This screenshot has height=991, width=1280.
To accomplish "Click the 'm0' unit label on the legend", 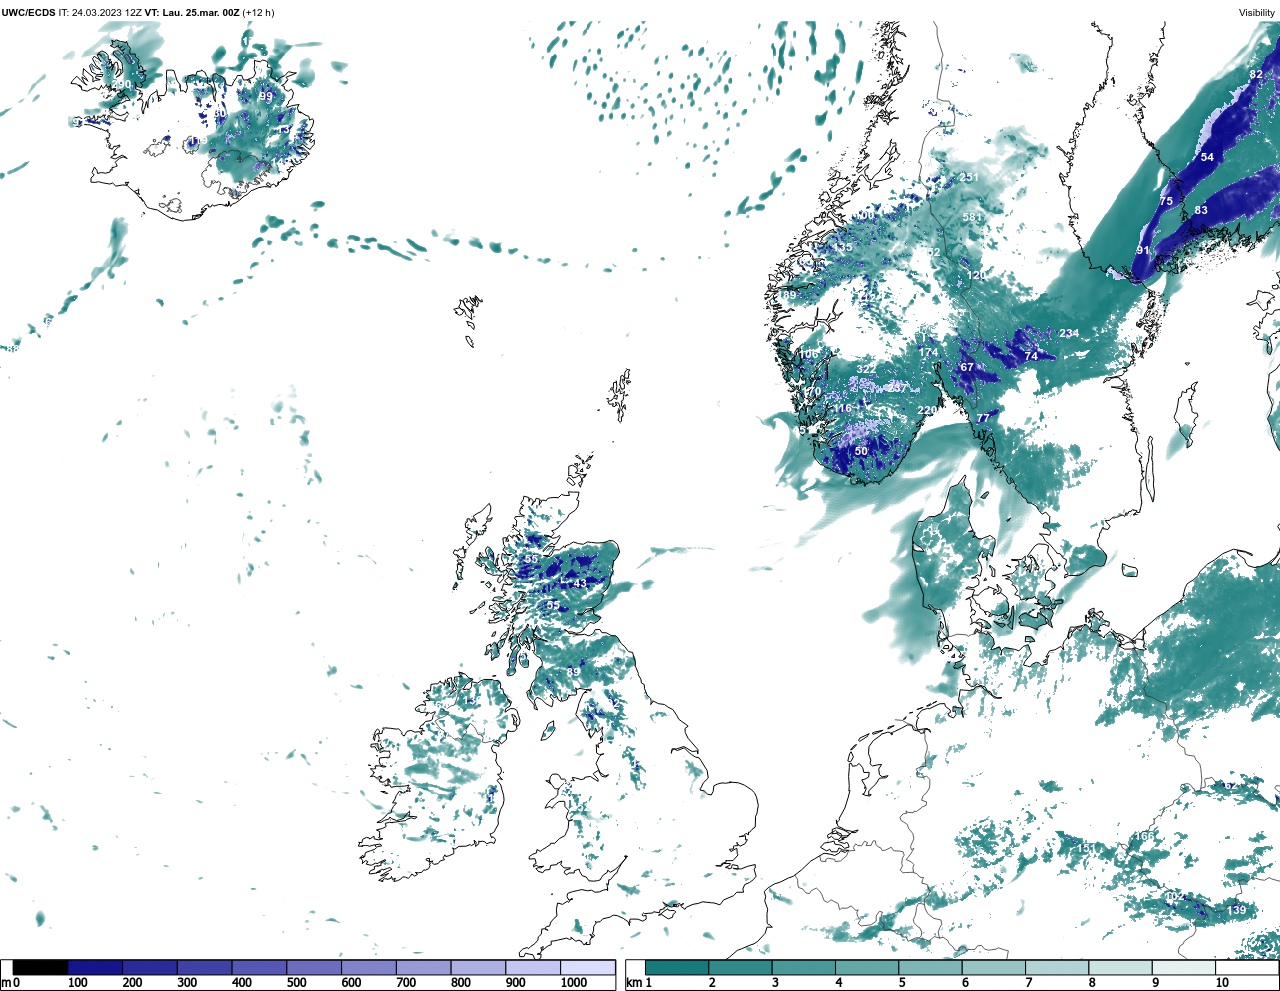I will pos(11,983).
